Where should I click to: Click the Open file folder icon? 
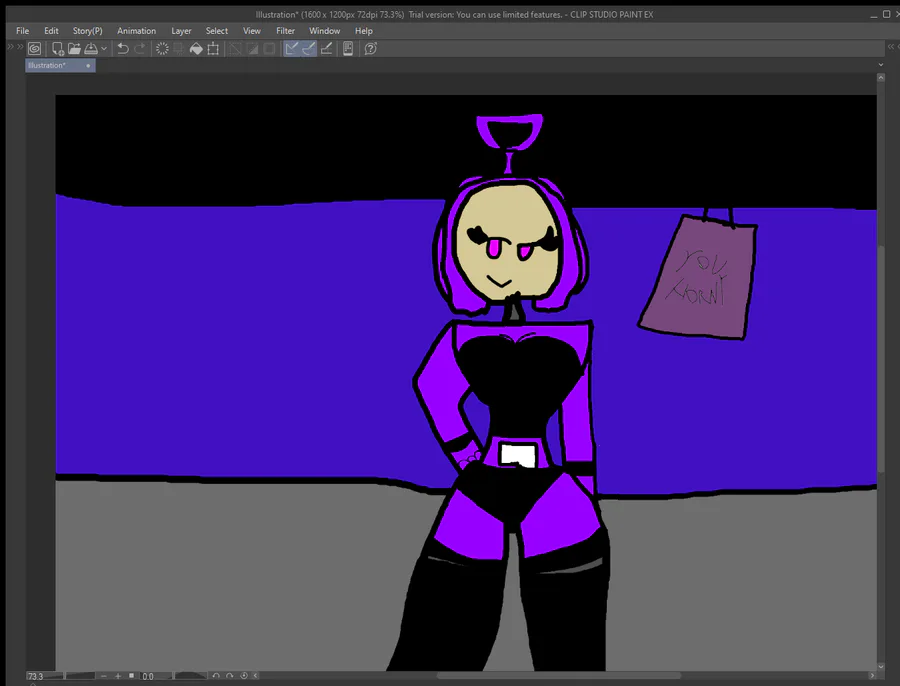[74, 49]
